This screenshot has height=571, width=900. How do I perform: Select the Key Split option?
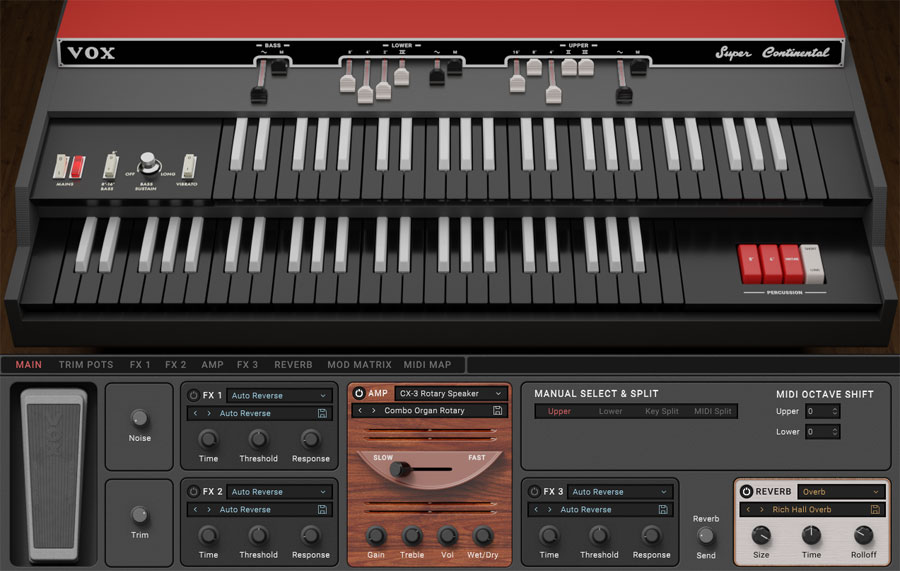[x=661, y=411]
